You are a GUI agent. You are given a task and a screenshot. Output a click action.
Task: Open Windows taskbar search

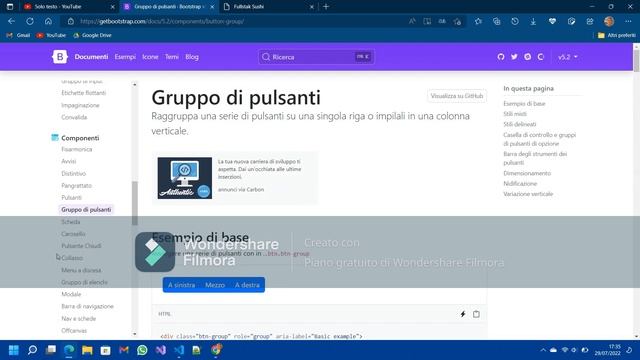(32, 350)
